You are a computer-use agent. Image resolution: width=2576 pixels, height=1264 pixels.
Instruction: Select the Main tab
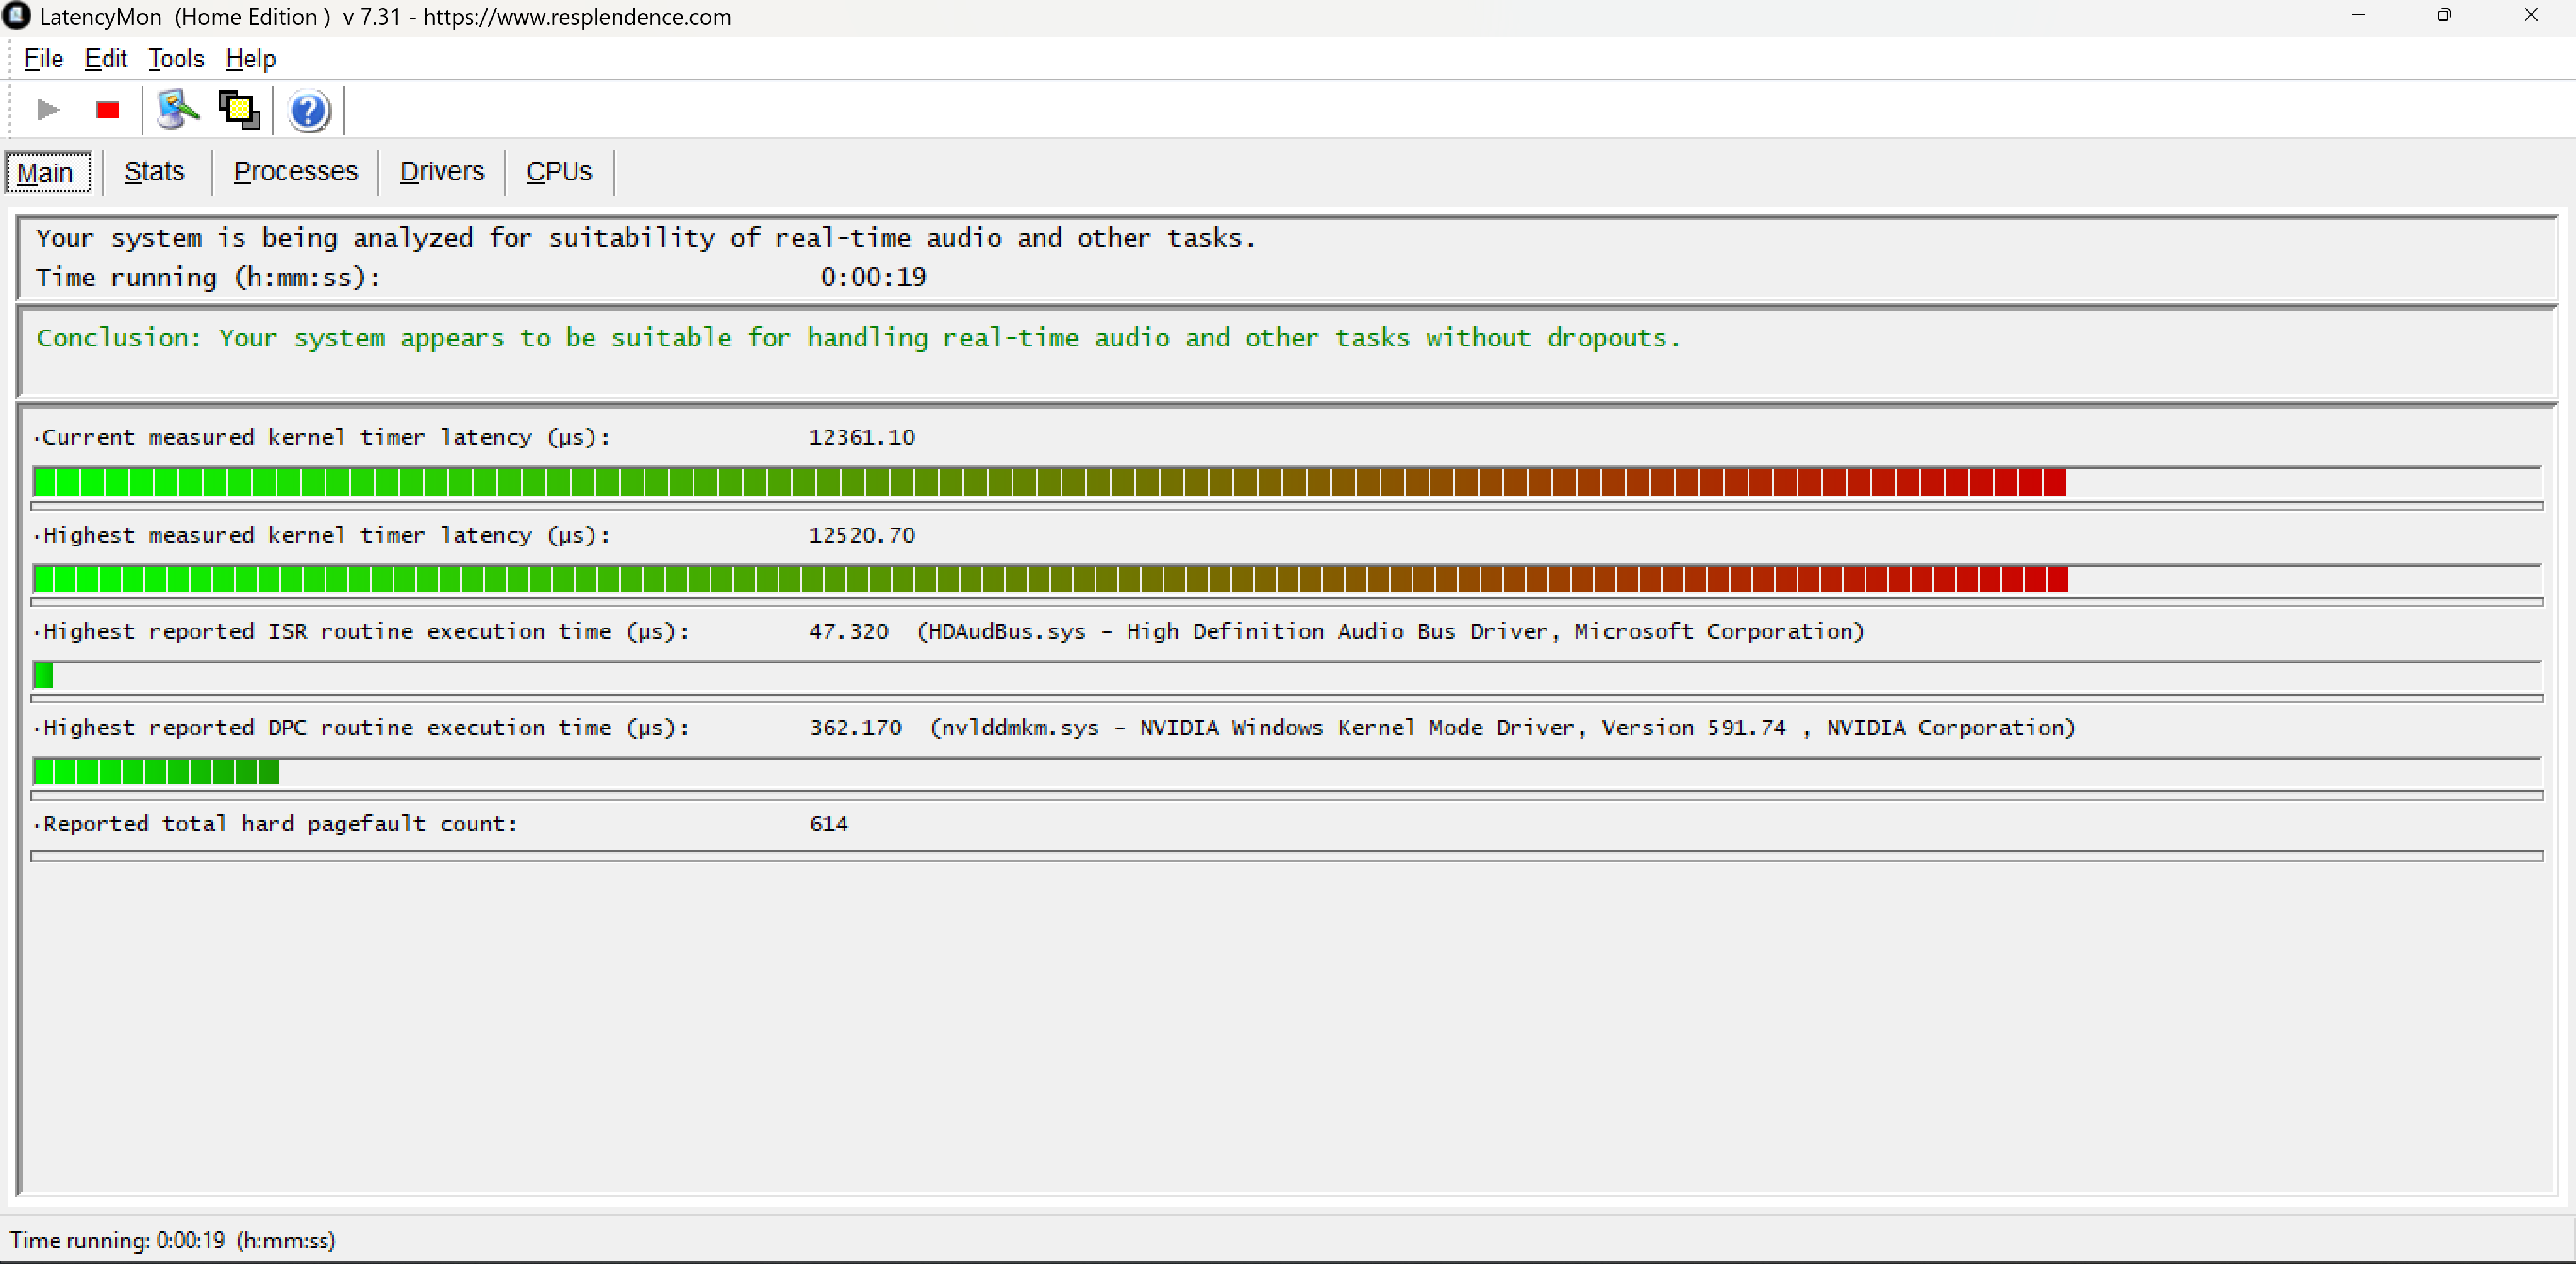(x=46, y=173)
